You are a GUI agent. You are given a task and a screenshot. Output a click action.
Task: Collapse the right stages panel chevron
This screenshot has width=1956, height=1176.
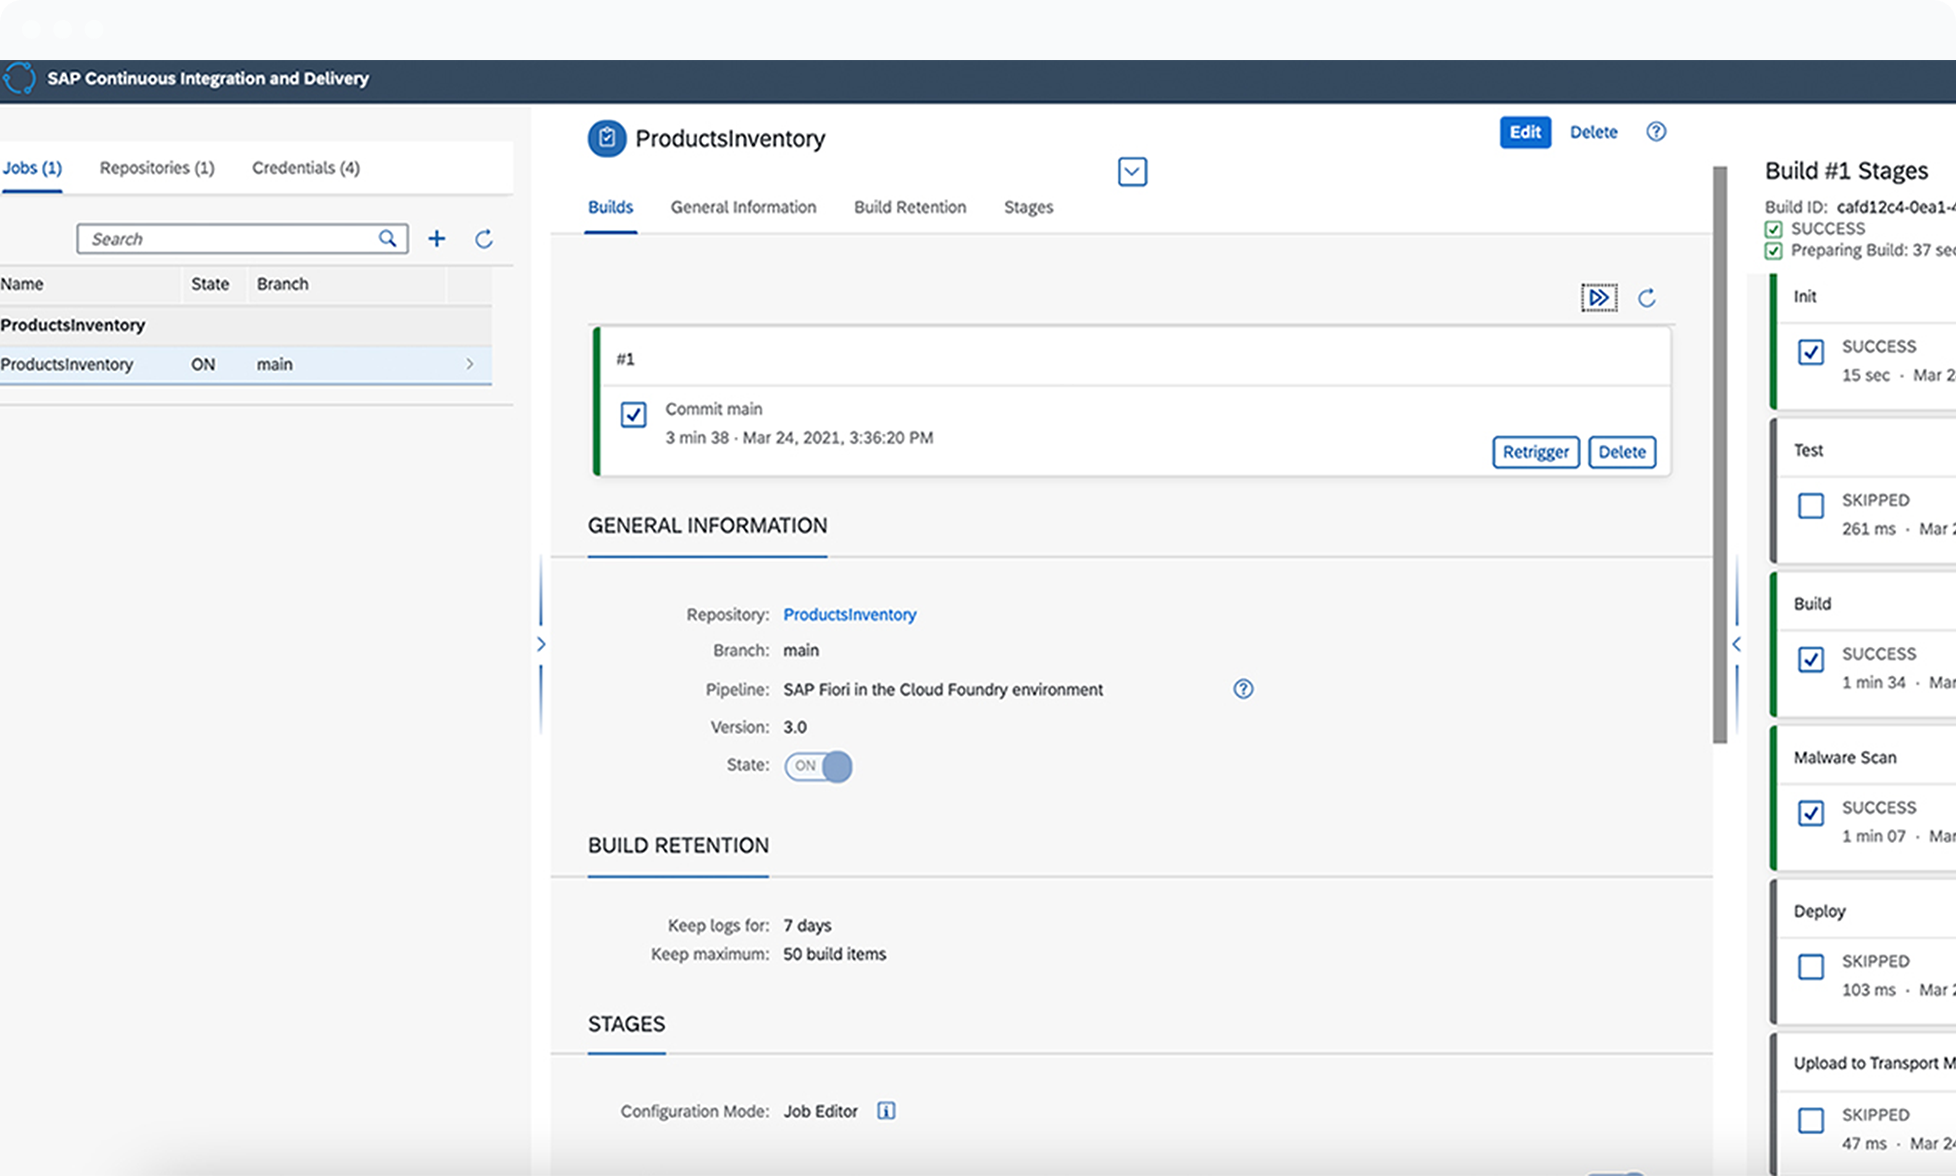(1737, 644)
